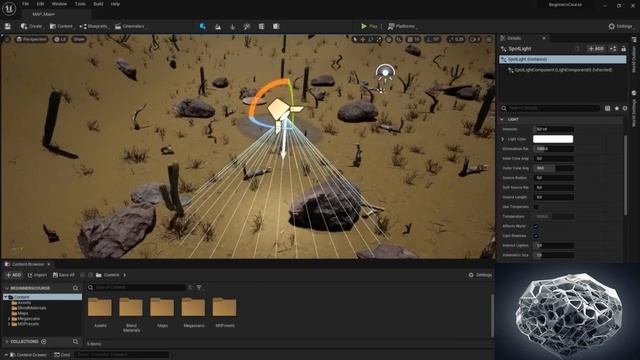
Task: Open camera speed setting in viewport
Action: point(475,39)
